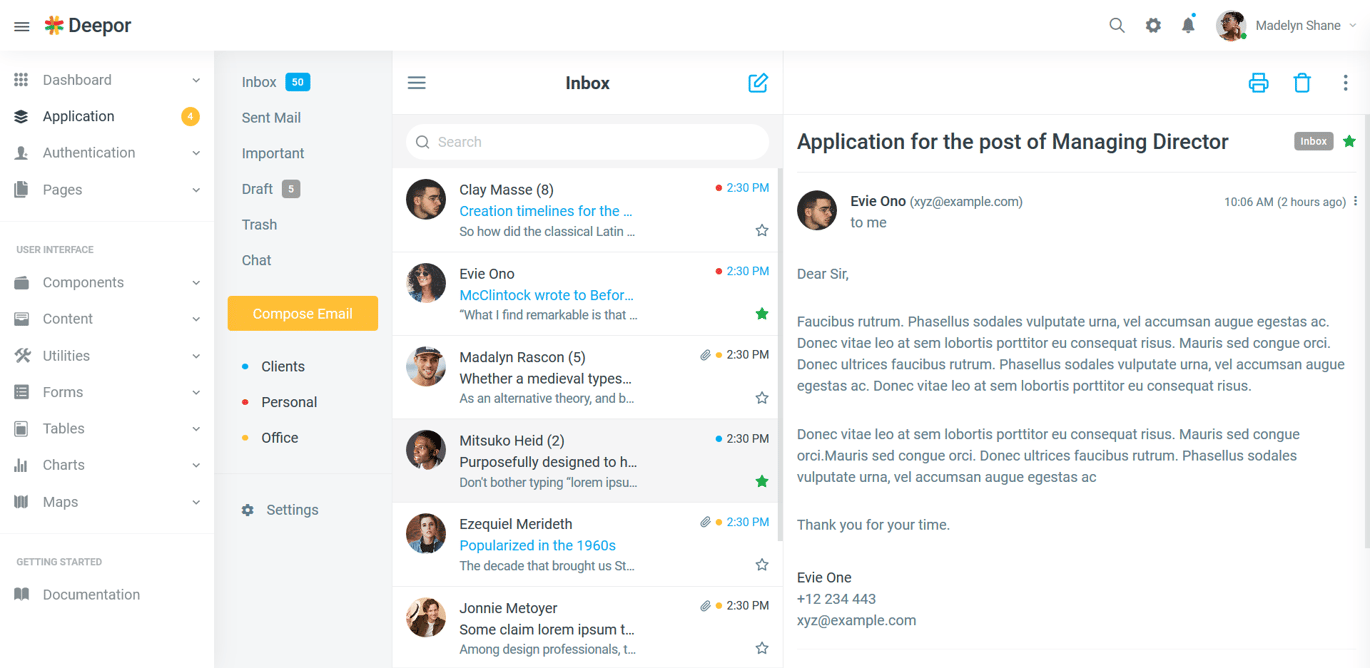
Task: Click the print icon above the email
Action: pyautogui.click(x=1258, y=83)
